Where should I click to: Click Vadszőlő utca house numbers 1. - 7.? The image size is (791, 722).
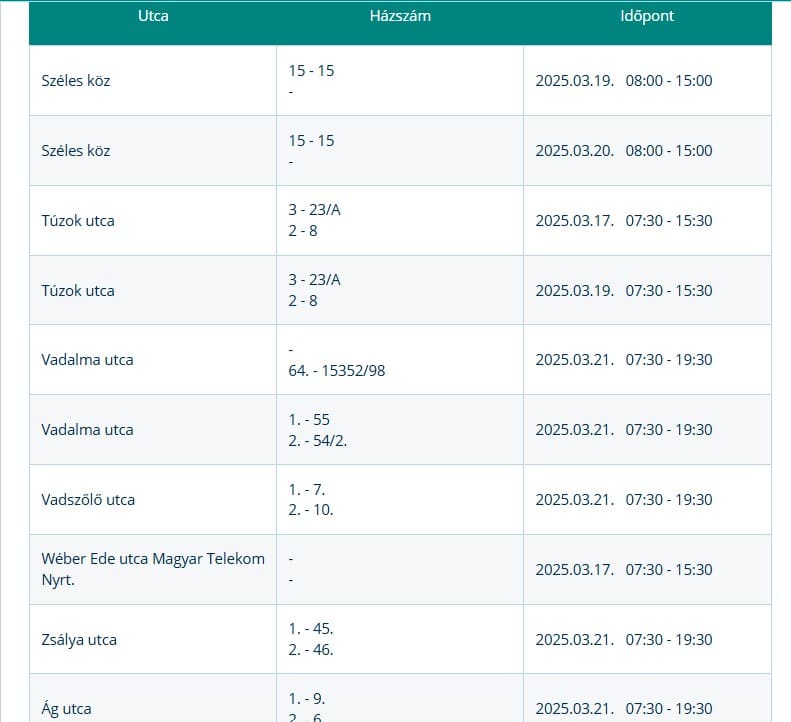tap(310, 490)
